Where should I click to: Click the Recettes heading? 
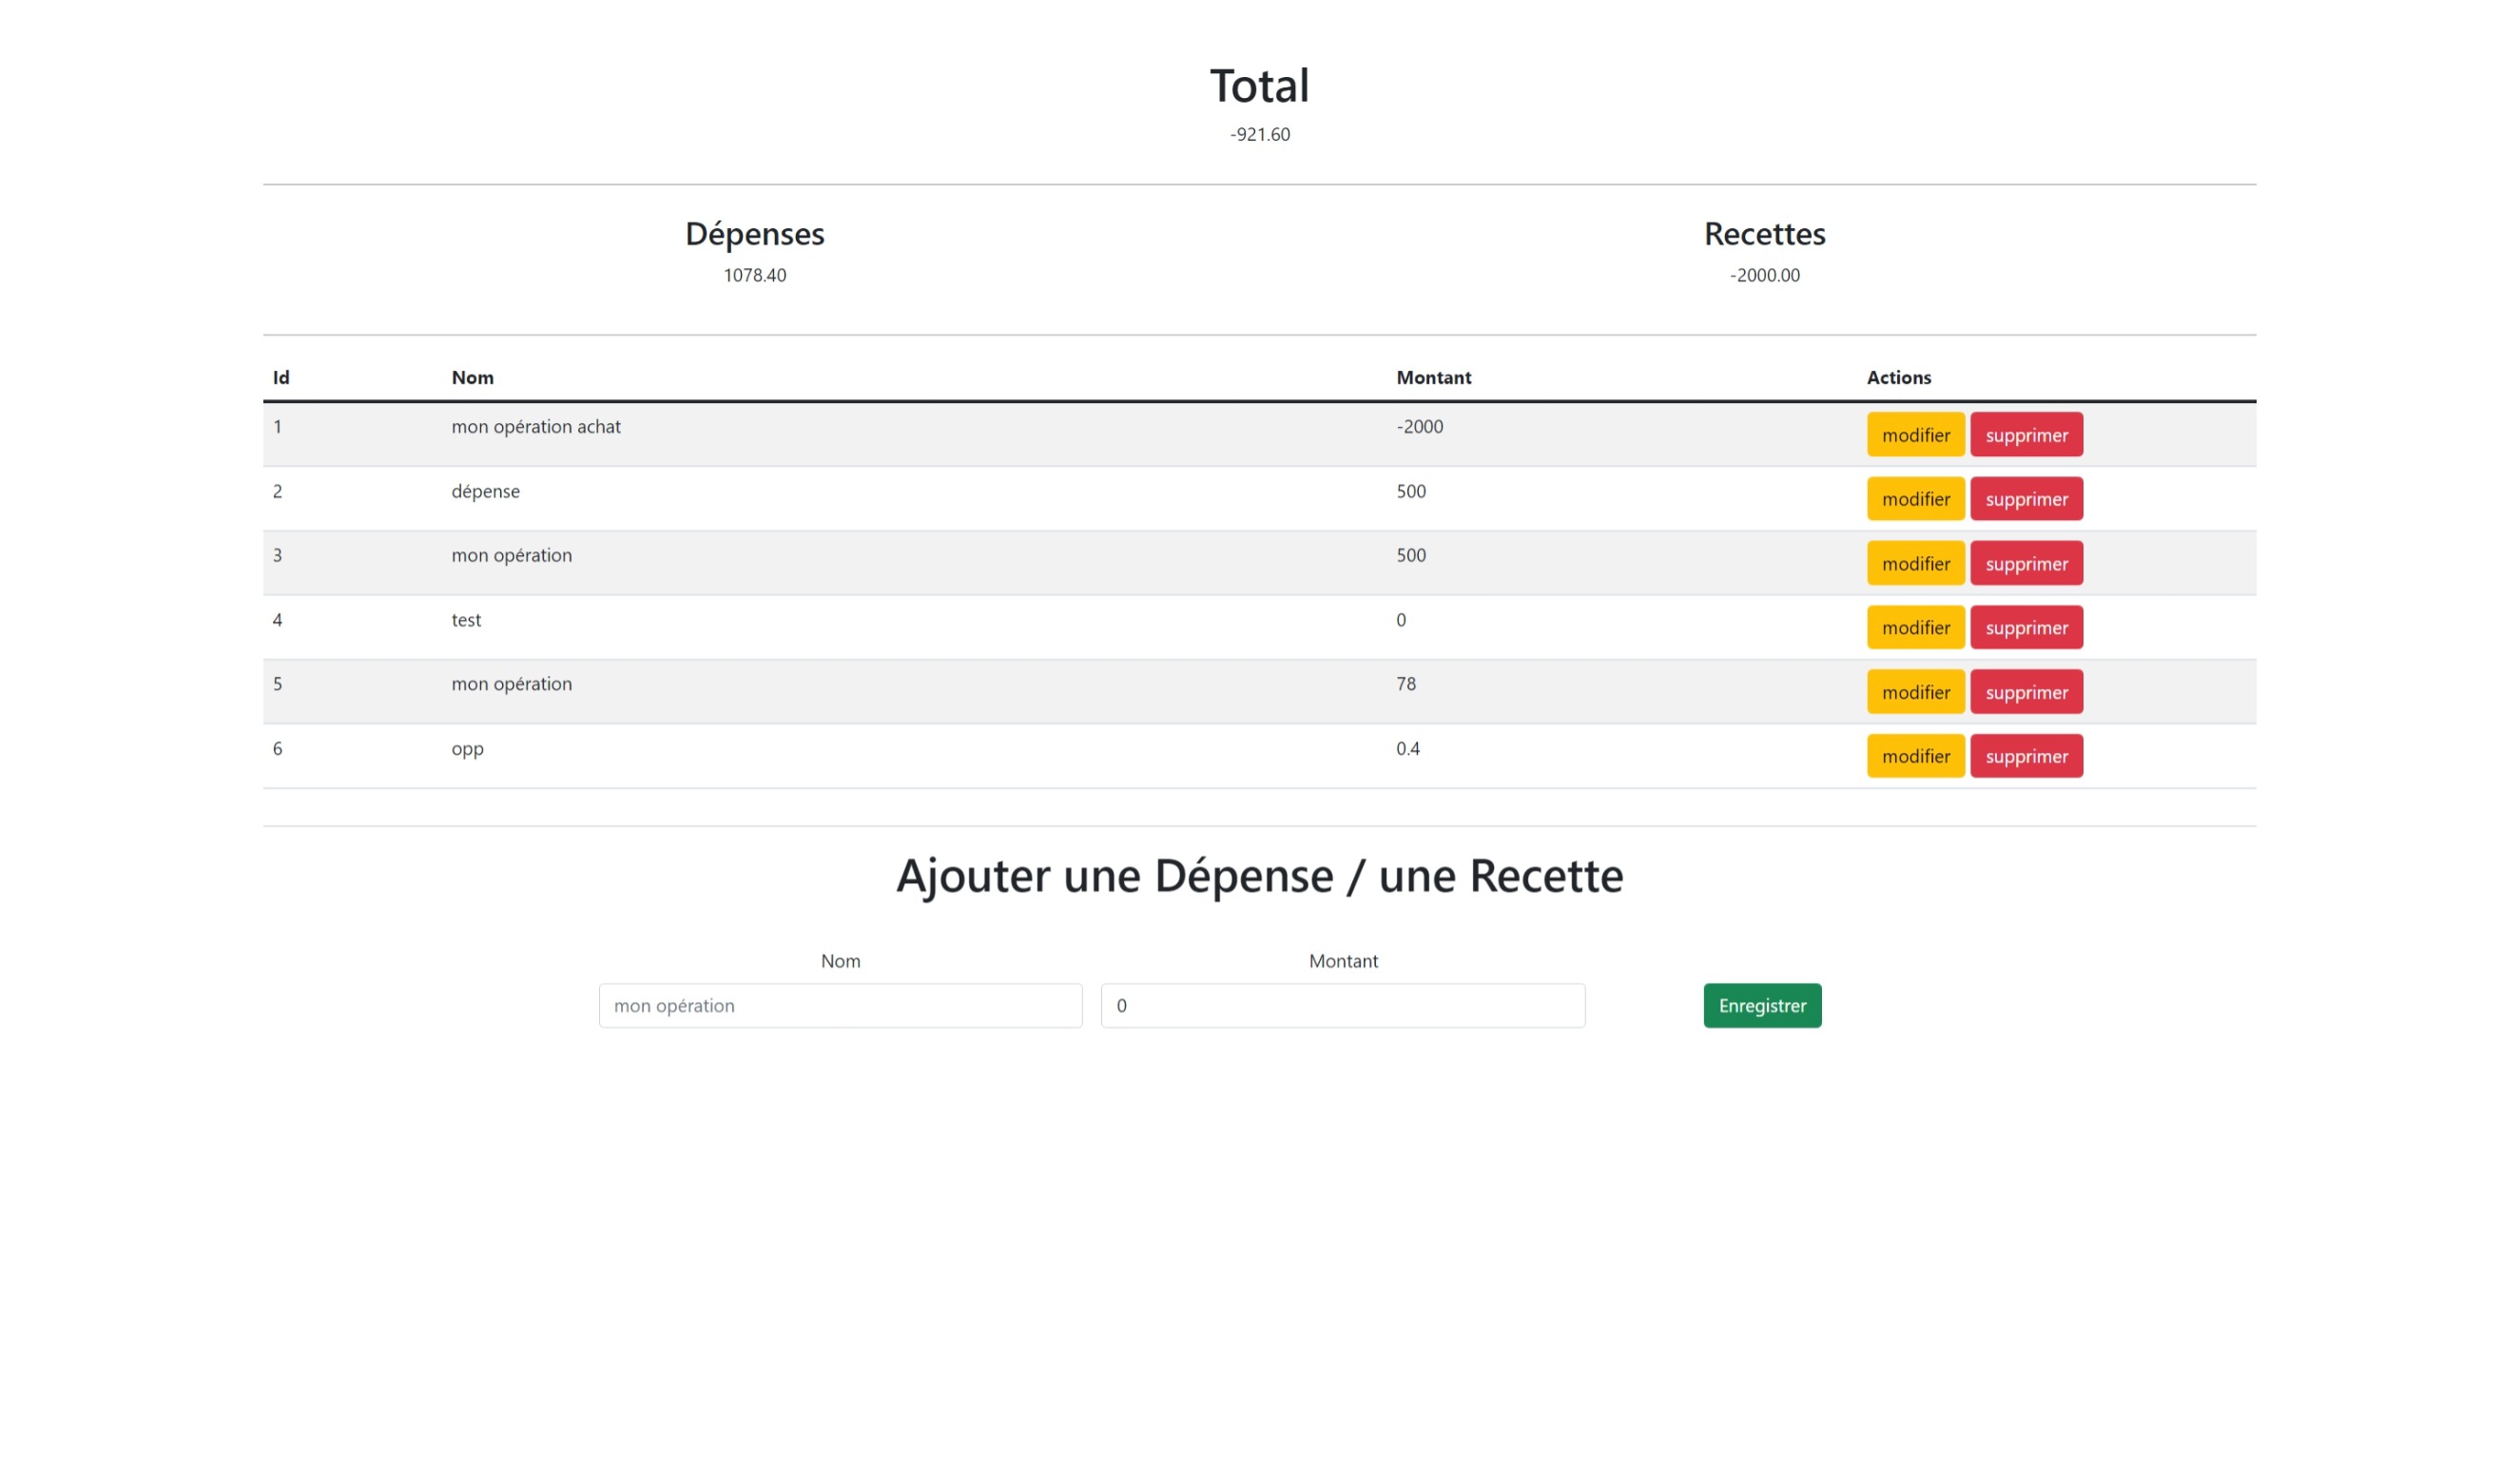[x=1764, y=234]
